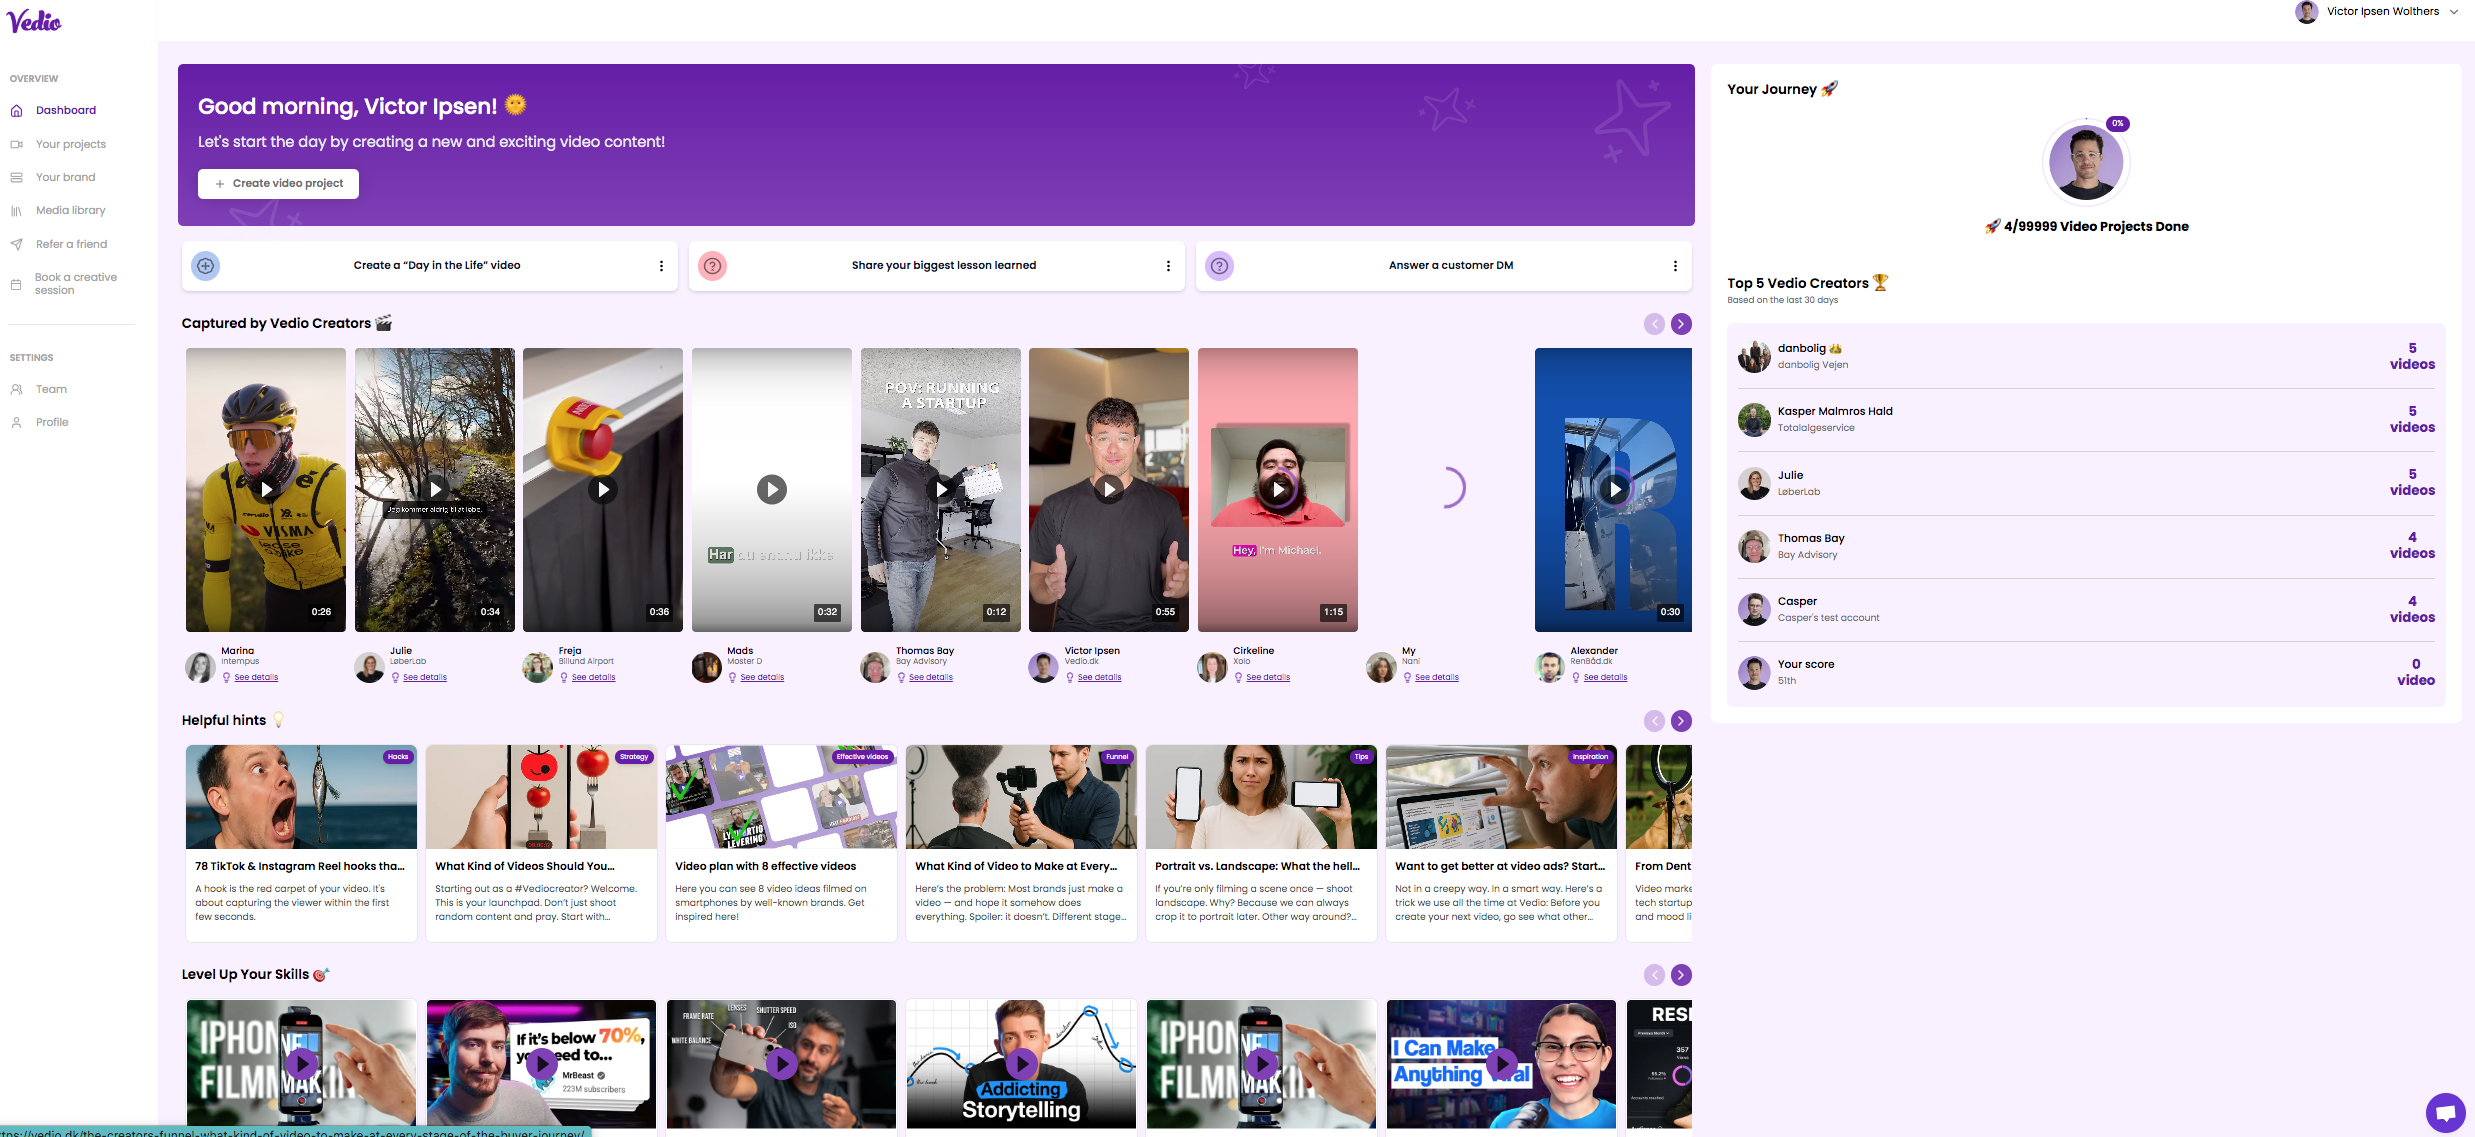The image size is (2475, 1137).
Task: Click question icon beside Share your biggest lesson
Action: (x=712, y=266)
